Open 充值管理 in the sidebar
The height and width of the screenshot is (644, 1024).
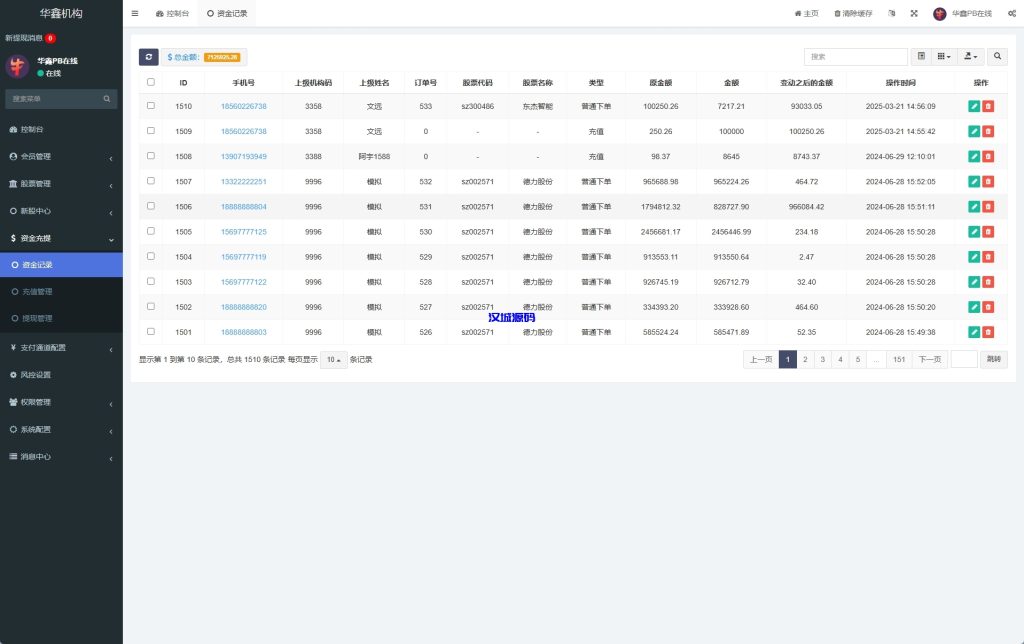[x=37, y=291]
